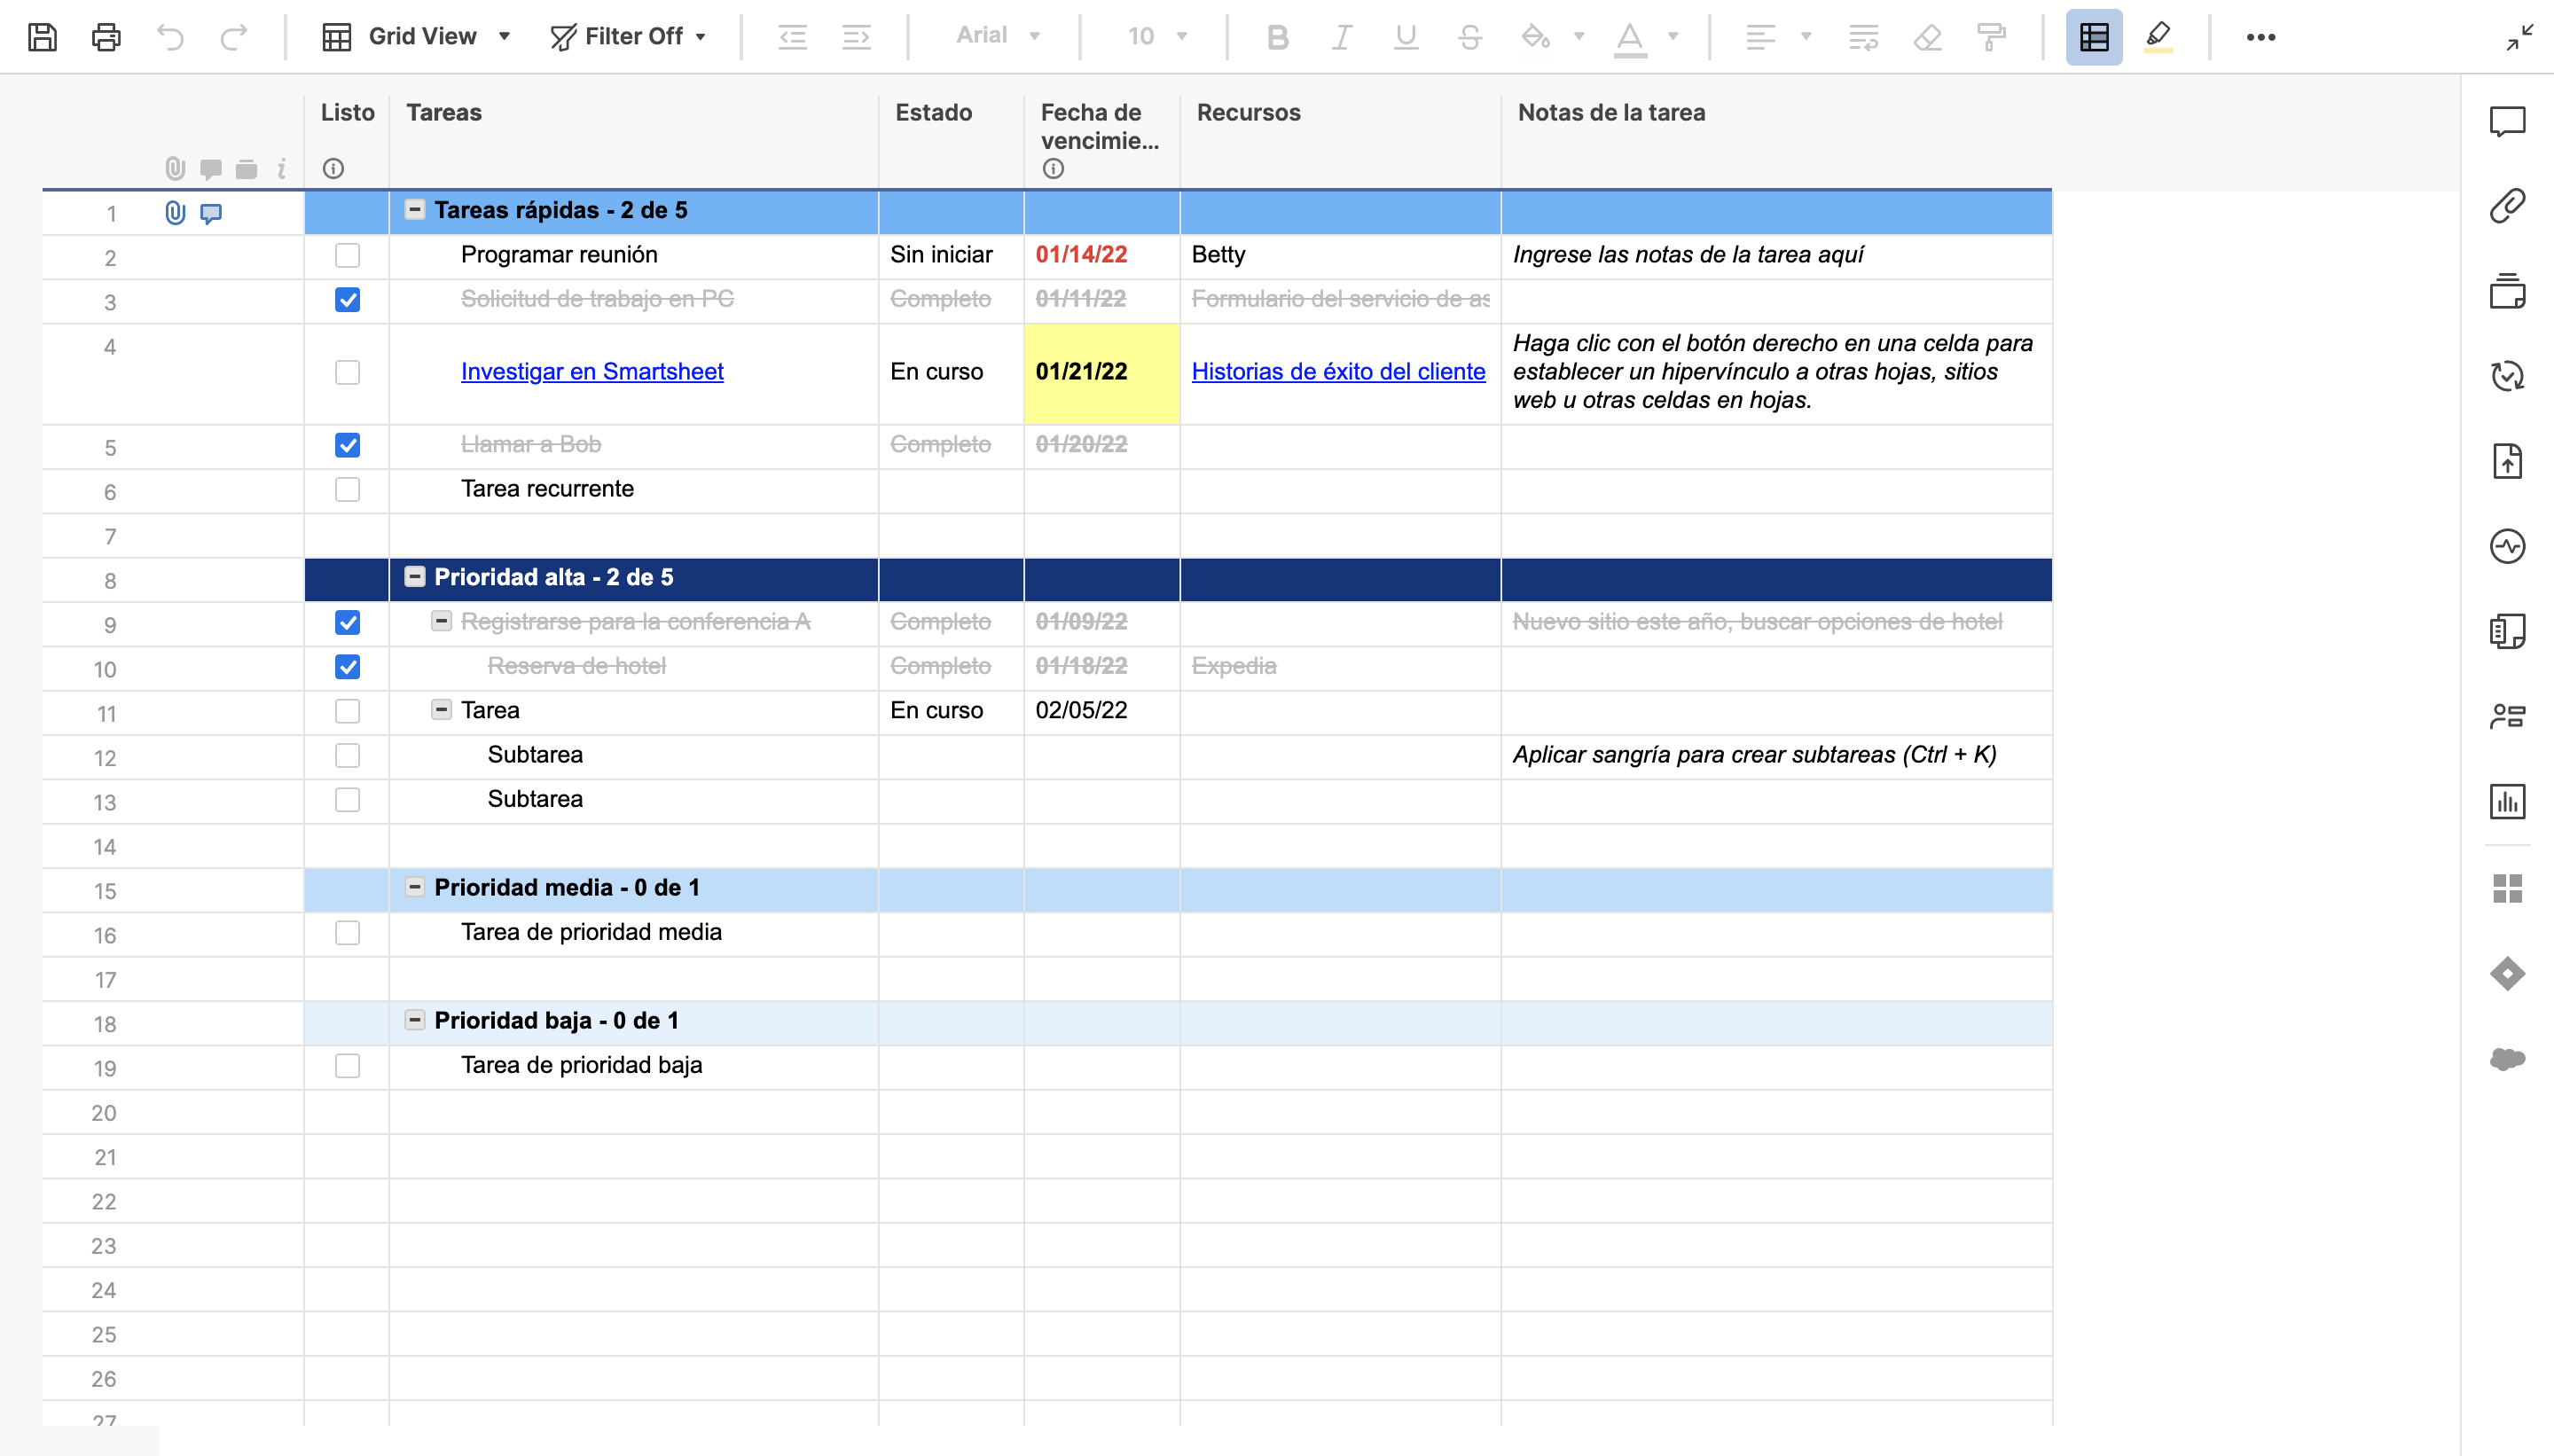Uncheck Solicitud de trabajo en PC checkbox
Image resolution: width=2554 pixels, height=1456 pixels.
[x=347, y=300]
